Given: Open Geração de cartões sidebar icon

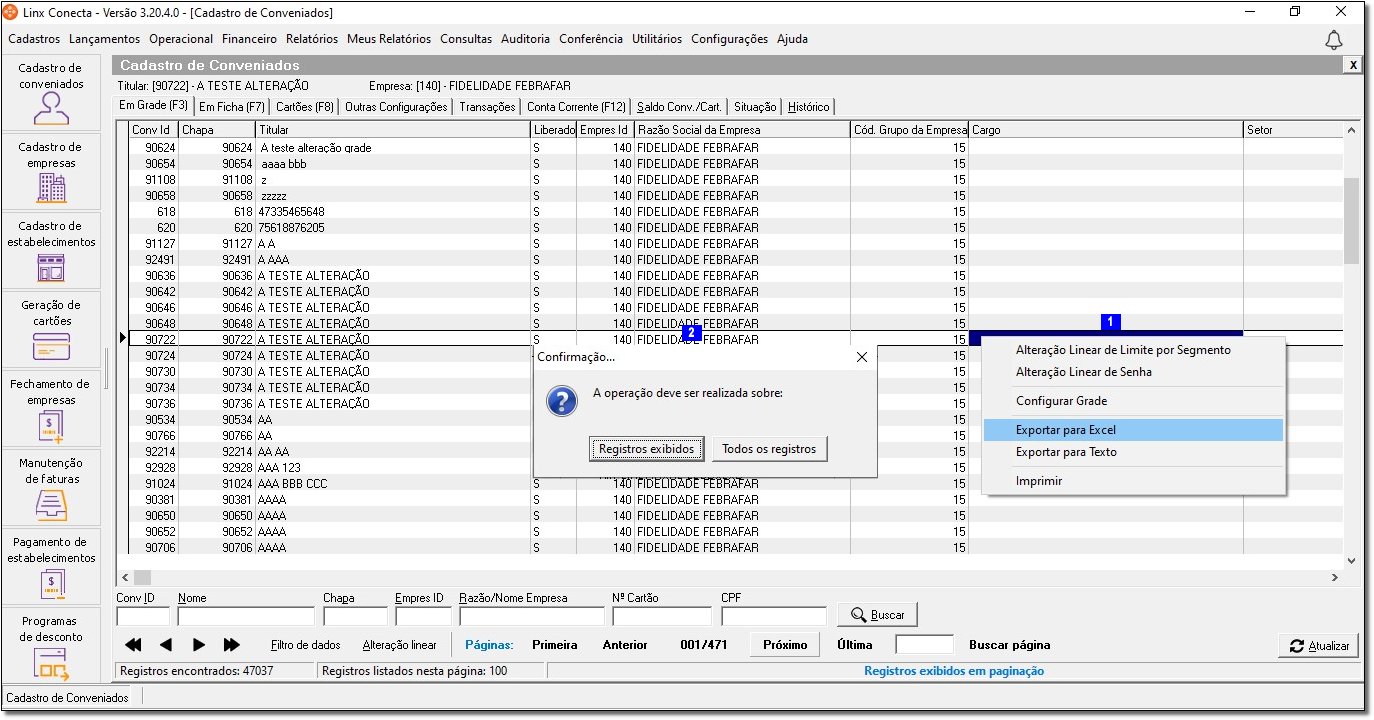Looking at the screenshot, I should [x=51, y=345].
